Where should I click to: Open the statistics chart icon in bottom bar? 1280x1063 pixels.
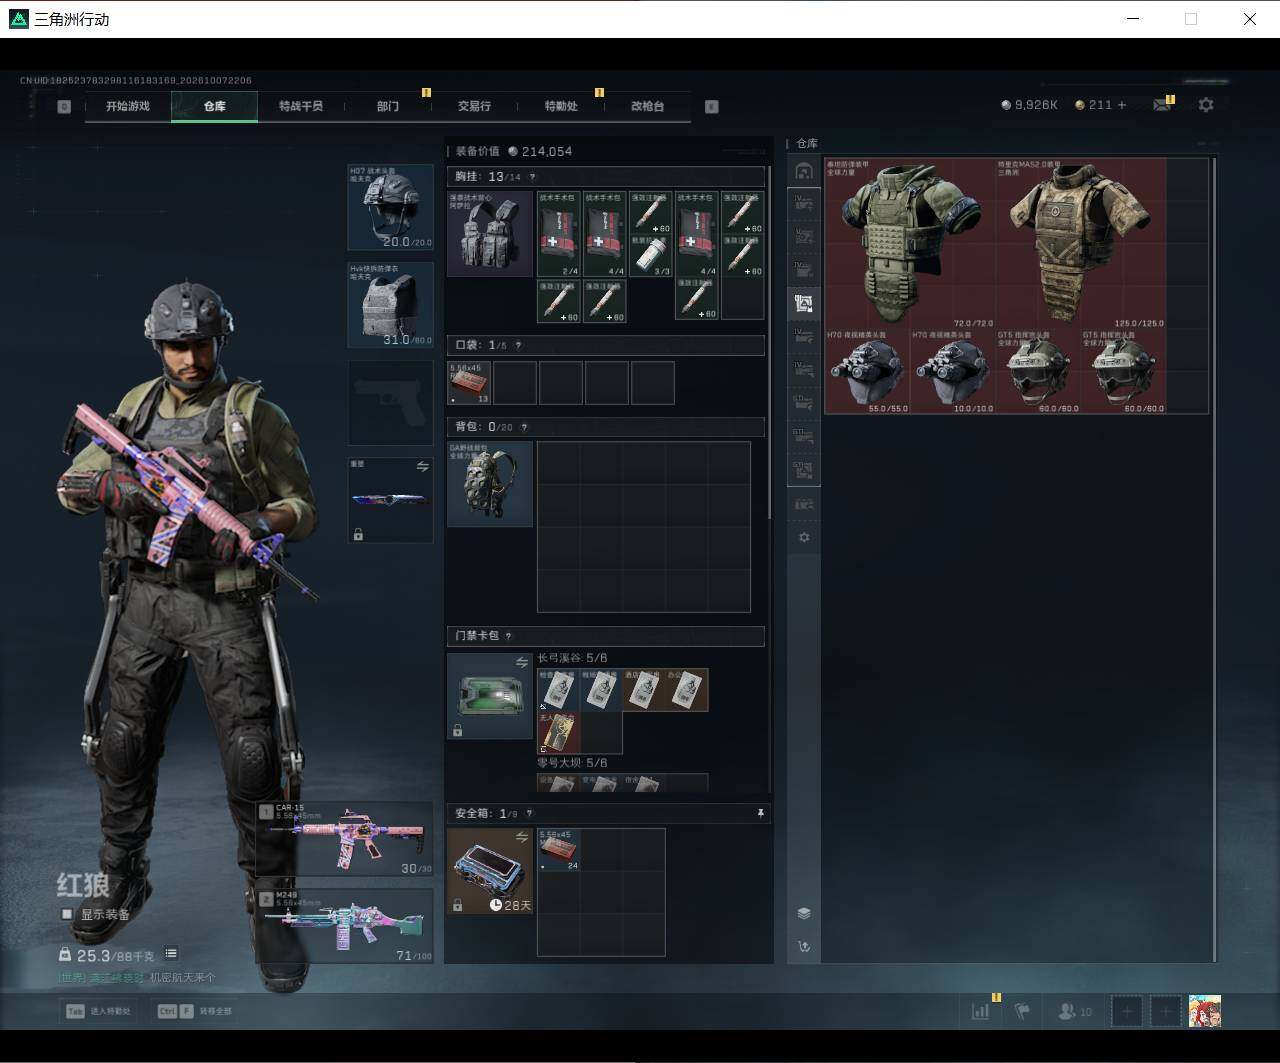(x=980, y=1011)
